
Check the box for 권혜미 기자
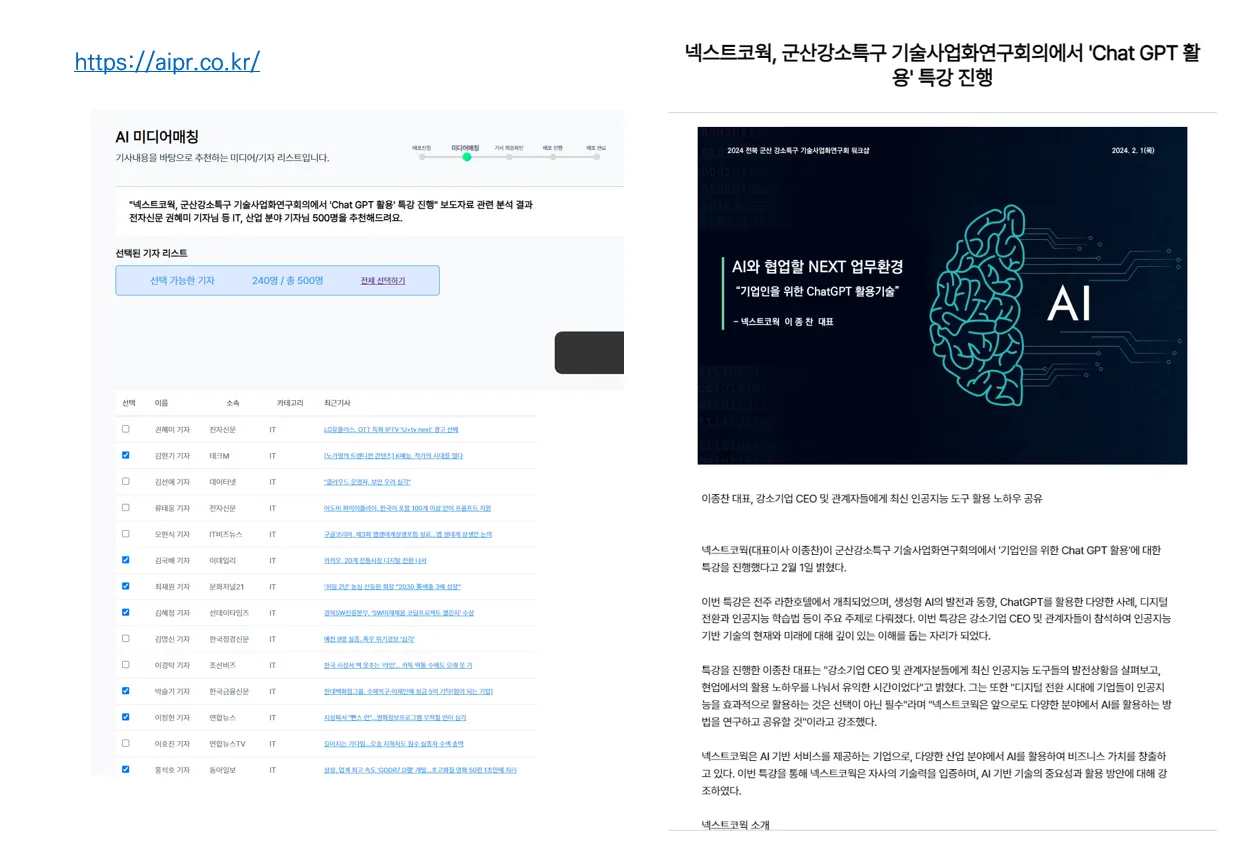(126, 429)
